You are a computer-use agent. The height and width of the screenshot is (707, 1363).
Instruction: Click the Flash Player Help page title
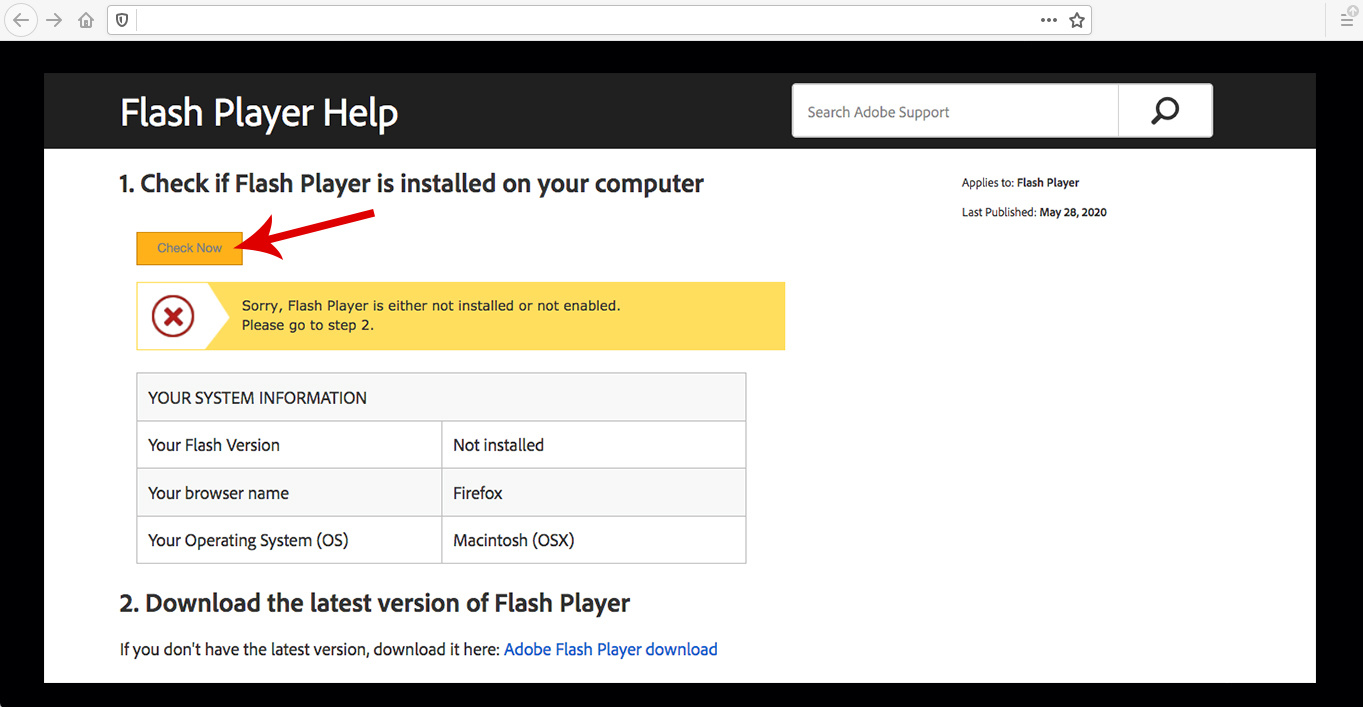pyautogui.click(x=259, y=113)
